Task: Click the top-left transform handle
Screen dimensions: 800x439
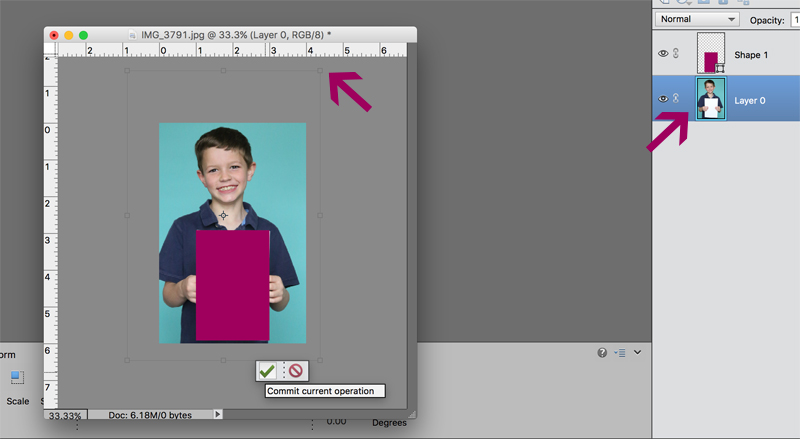Action: tap(127, 71)
